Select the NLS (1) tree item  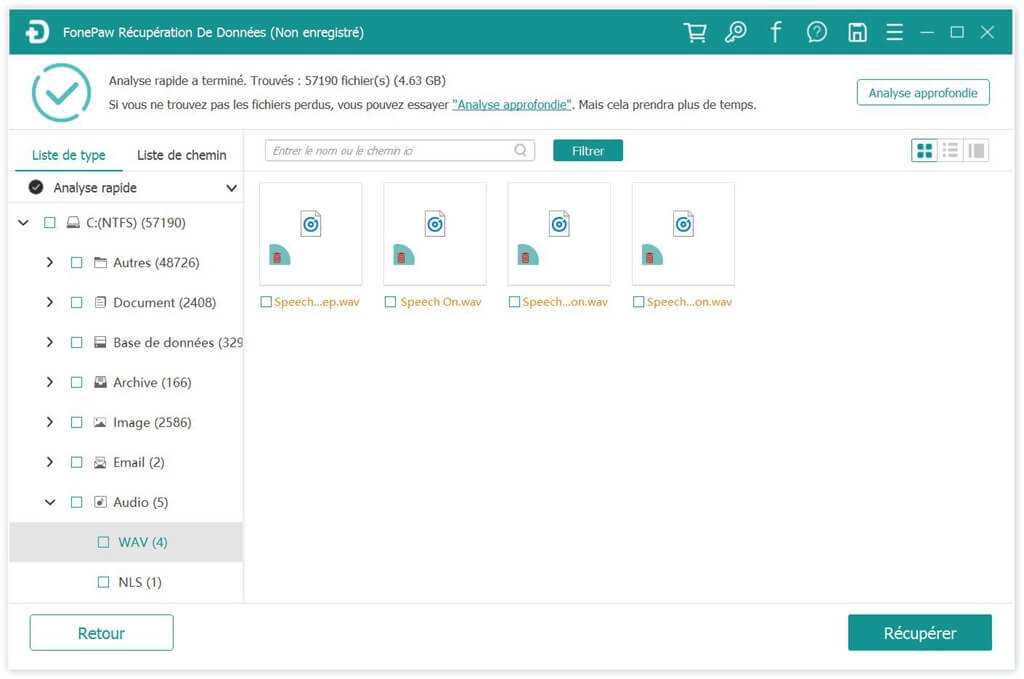click(126, 582)
